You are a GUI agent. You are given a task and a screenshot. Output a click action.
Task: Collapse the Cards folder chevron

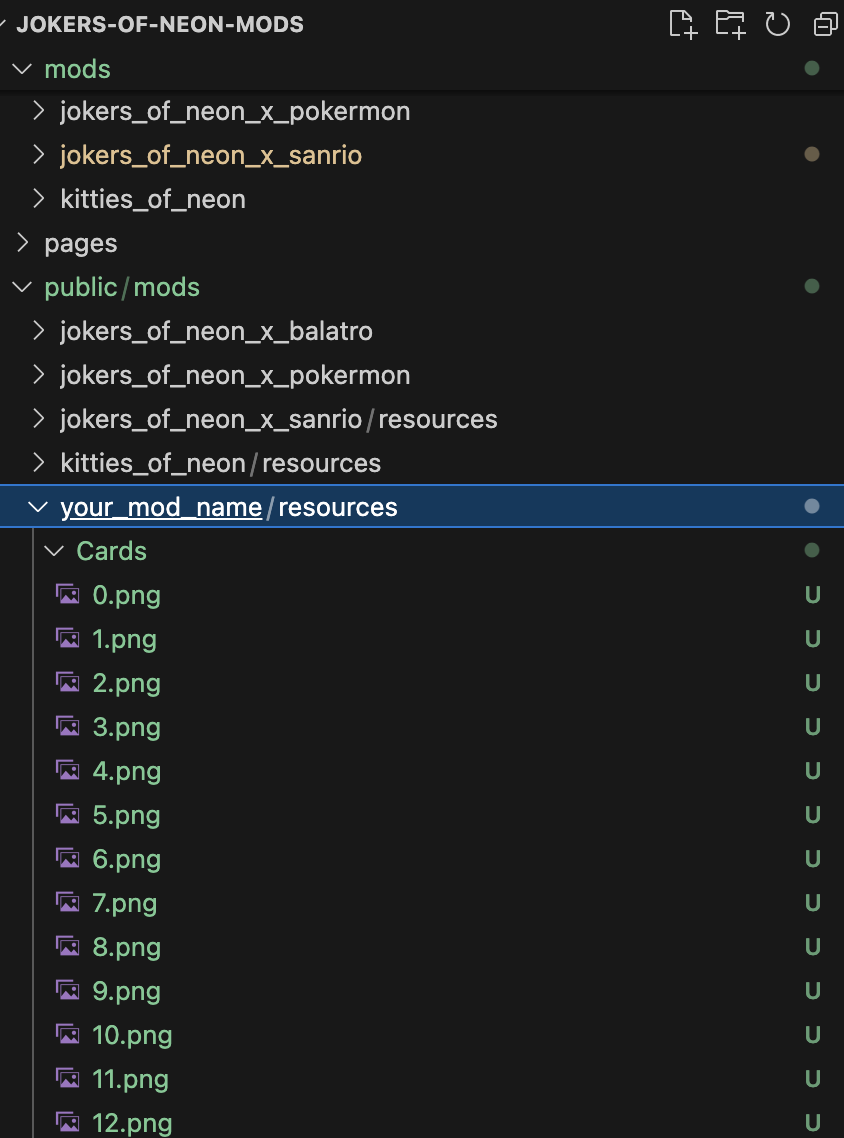coord(54,551)
